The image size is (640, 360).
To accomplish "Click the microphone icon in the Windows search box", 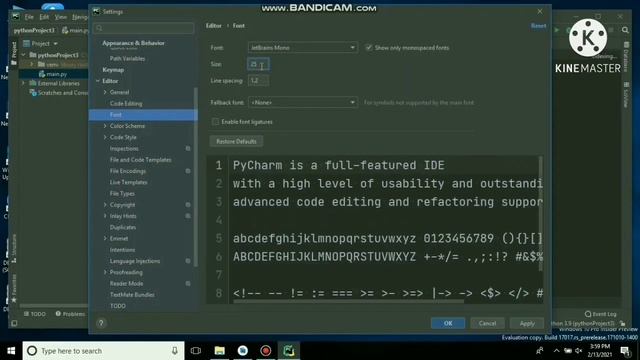I will pyautogui.click(x=175, y=351).
